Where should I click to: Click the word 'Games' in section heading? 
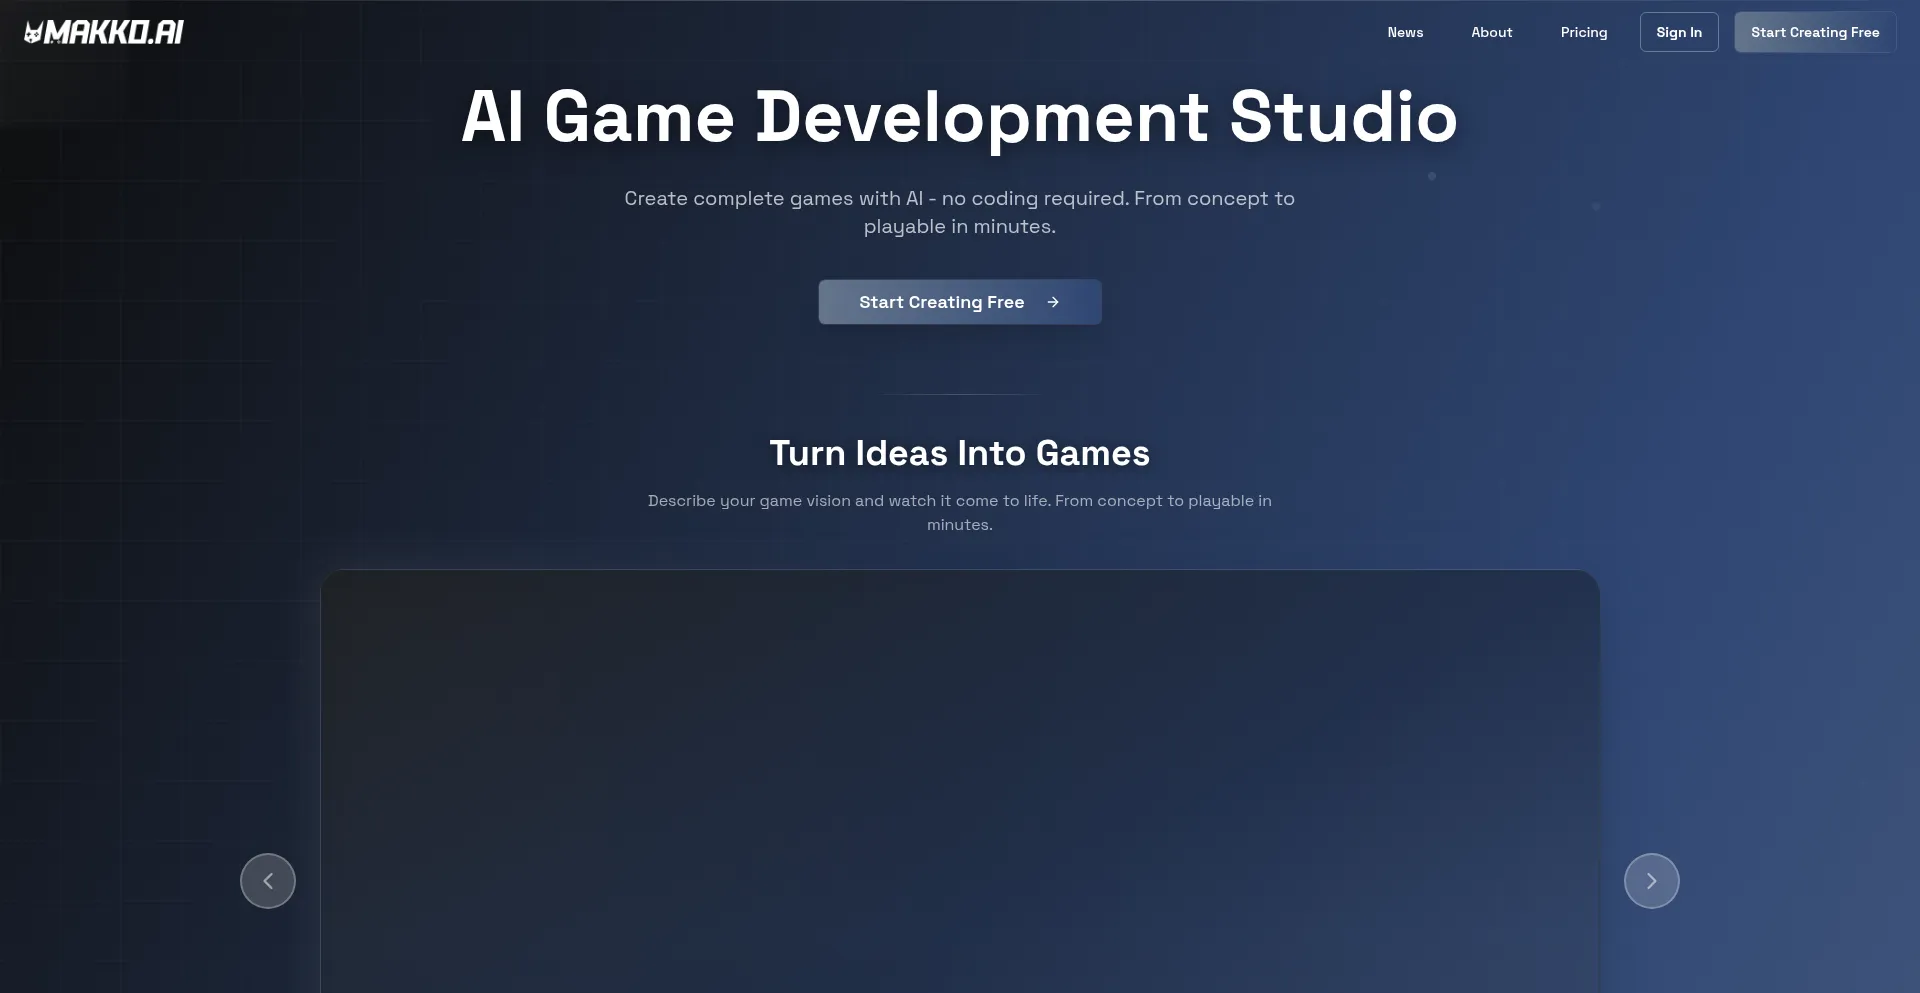(x=1092, y=453)
